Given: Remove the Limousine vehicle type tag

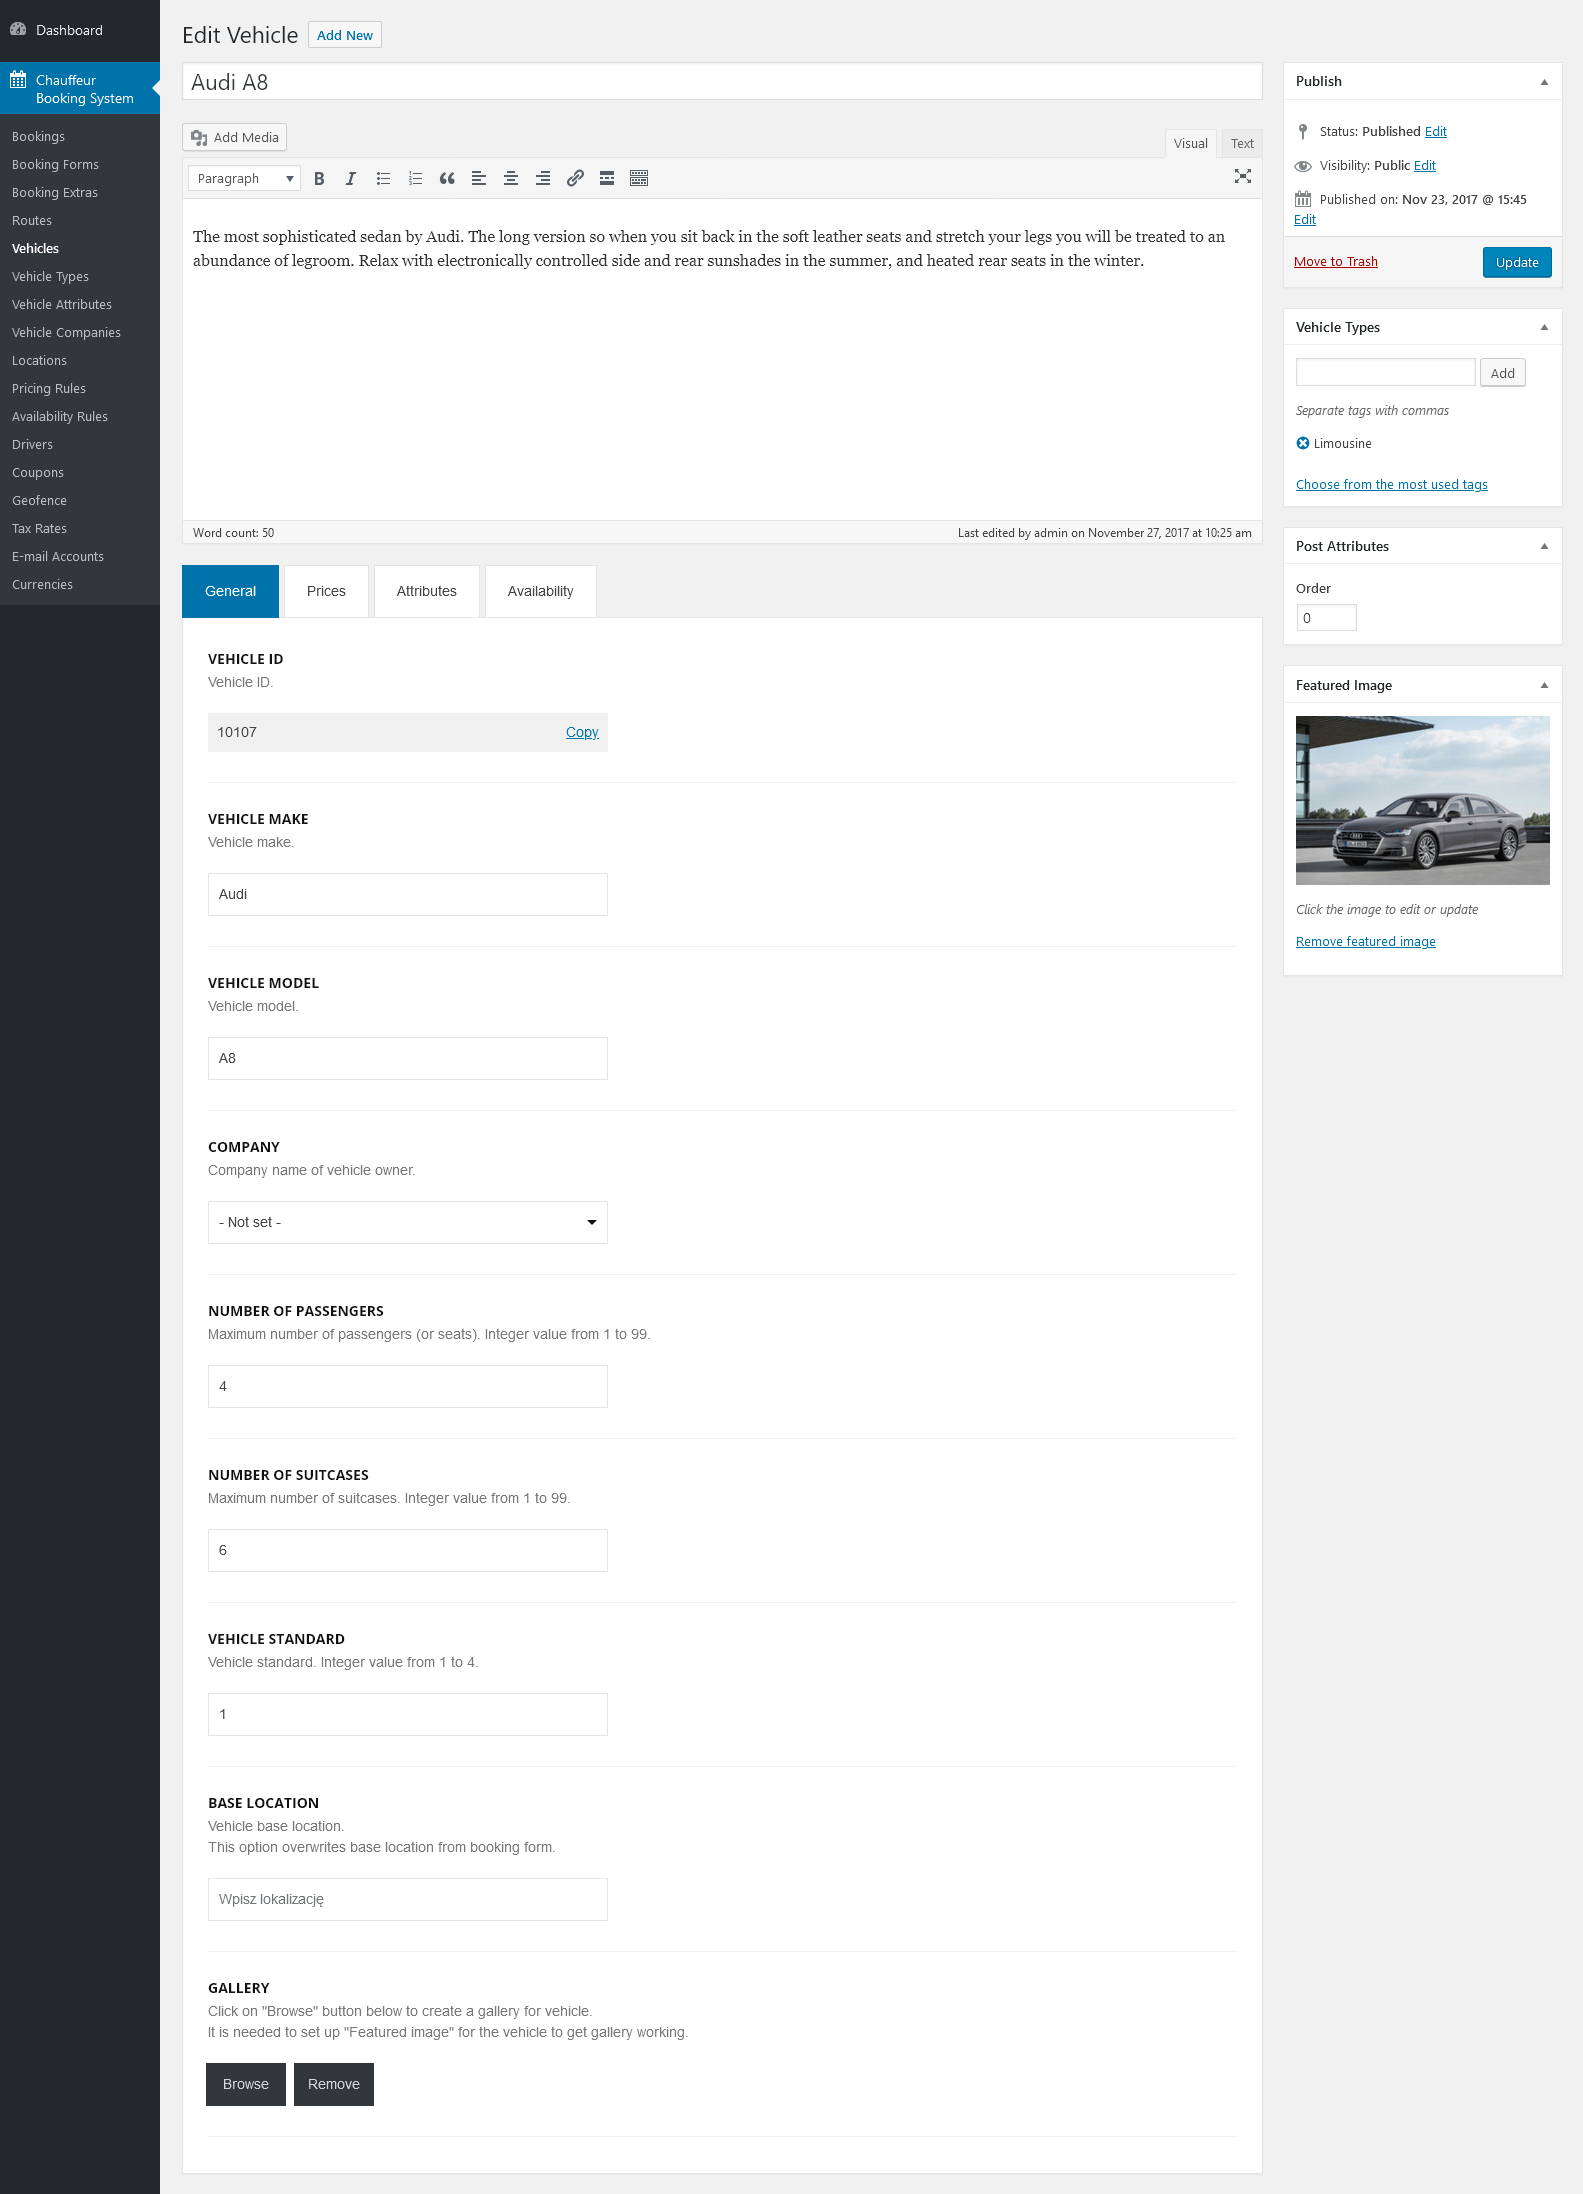Looking at the screenshot, I should [1302, 444].
